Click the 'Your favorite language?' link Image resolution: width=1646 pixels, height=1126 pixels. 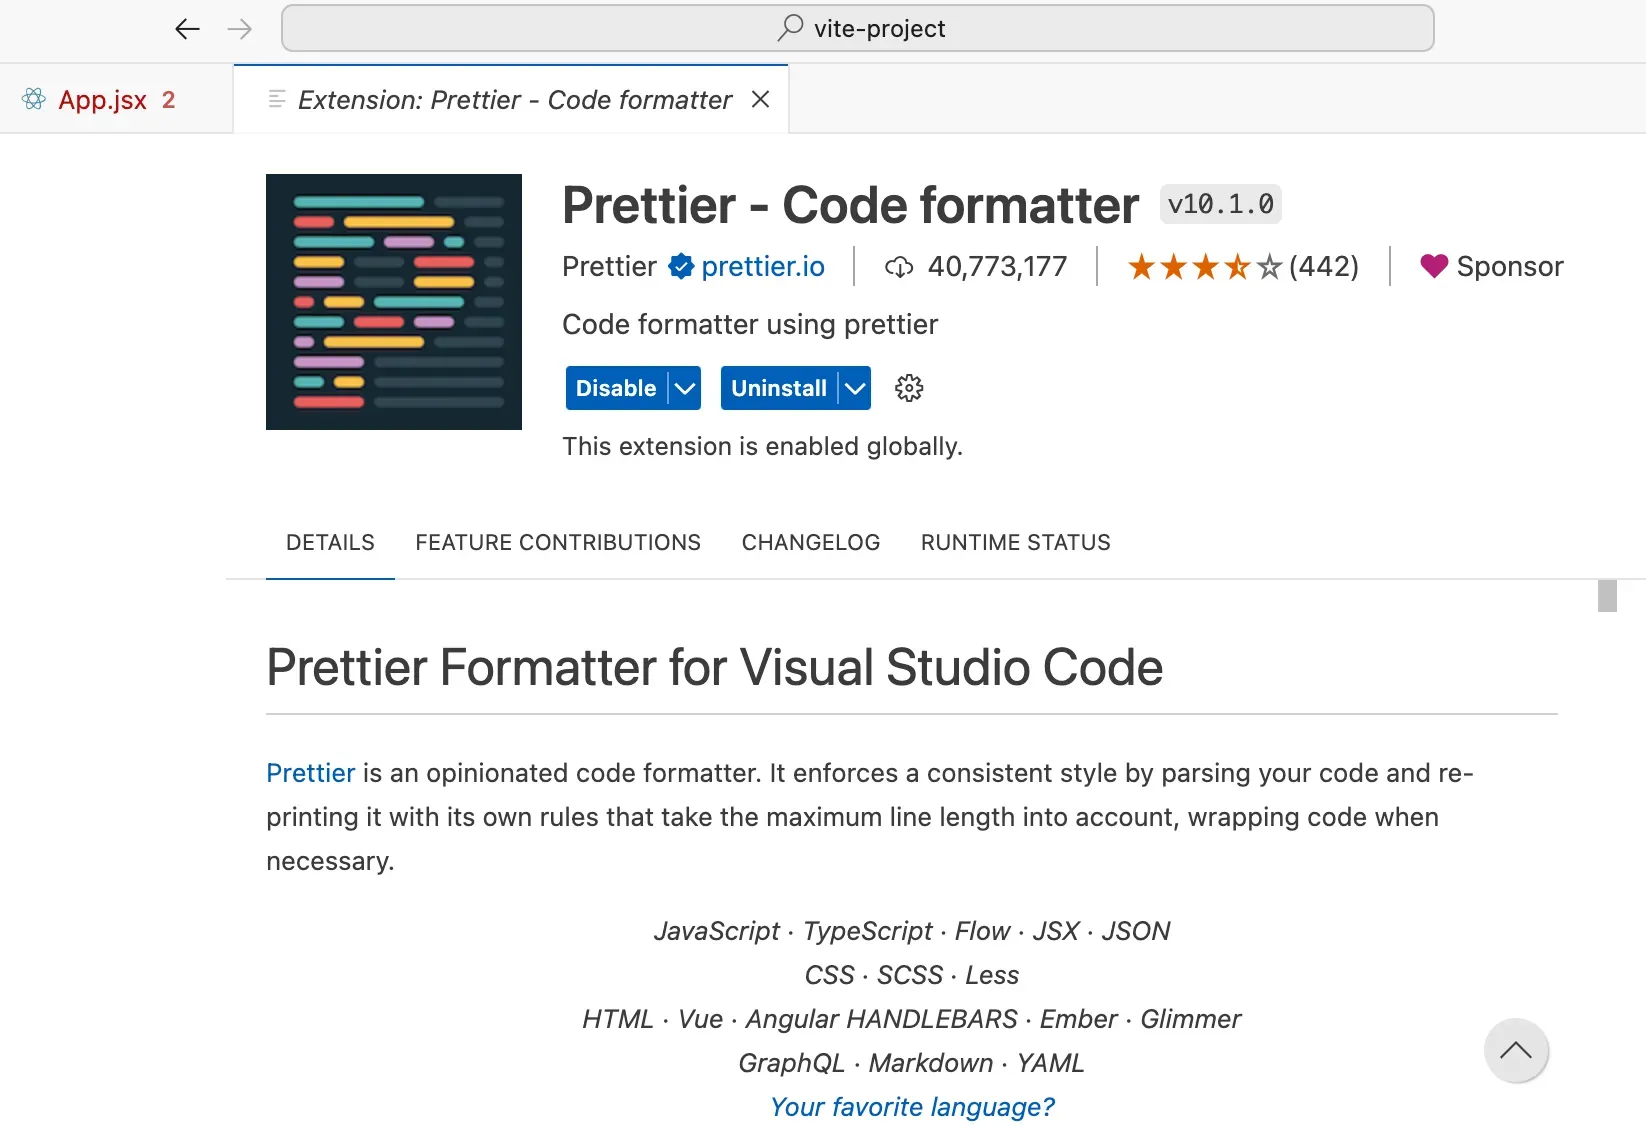click(912, 1107)
